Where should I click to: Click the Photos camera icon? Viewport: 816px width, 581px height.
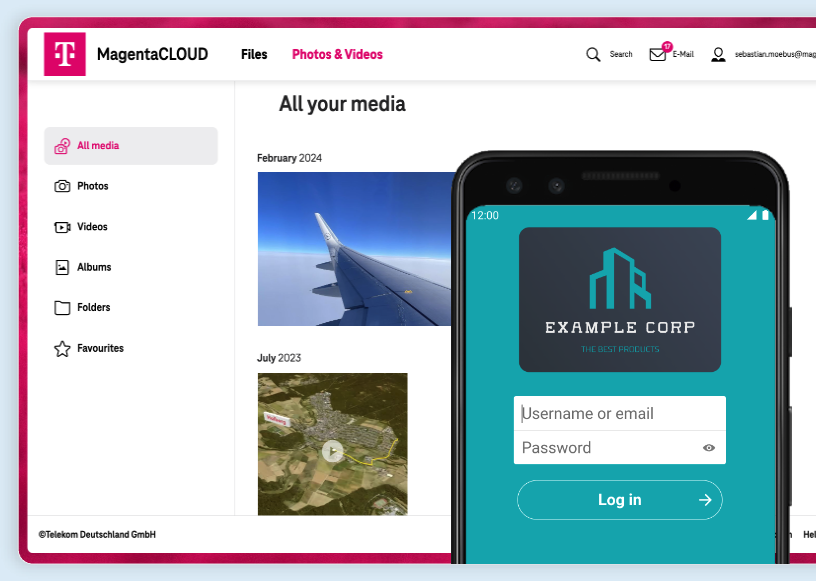coord(62,186)
